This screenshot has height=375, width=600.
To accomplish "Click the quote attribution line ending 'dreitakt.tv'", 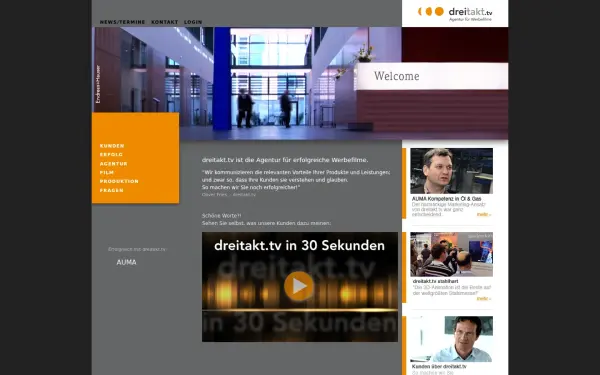I will (x=229, y=195).
